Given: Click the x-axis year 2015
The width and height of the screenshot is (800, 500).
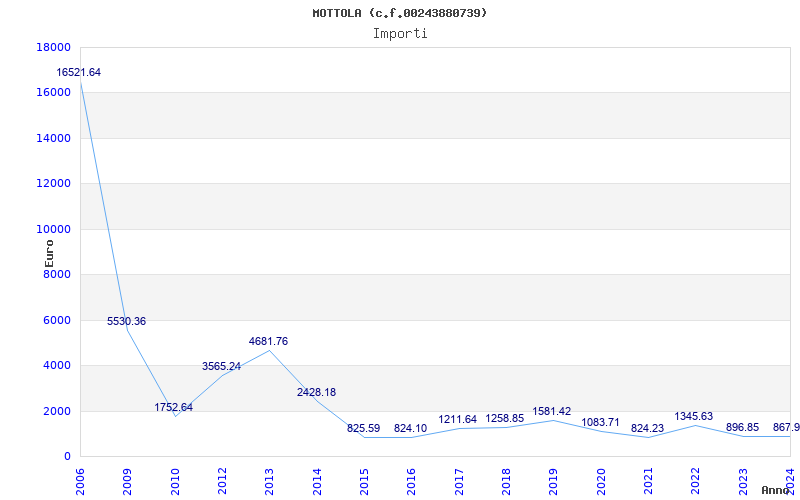Looking at the screenshot, I should tap(364, 482).
